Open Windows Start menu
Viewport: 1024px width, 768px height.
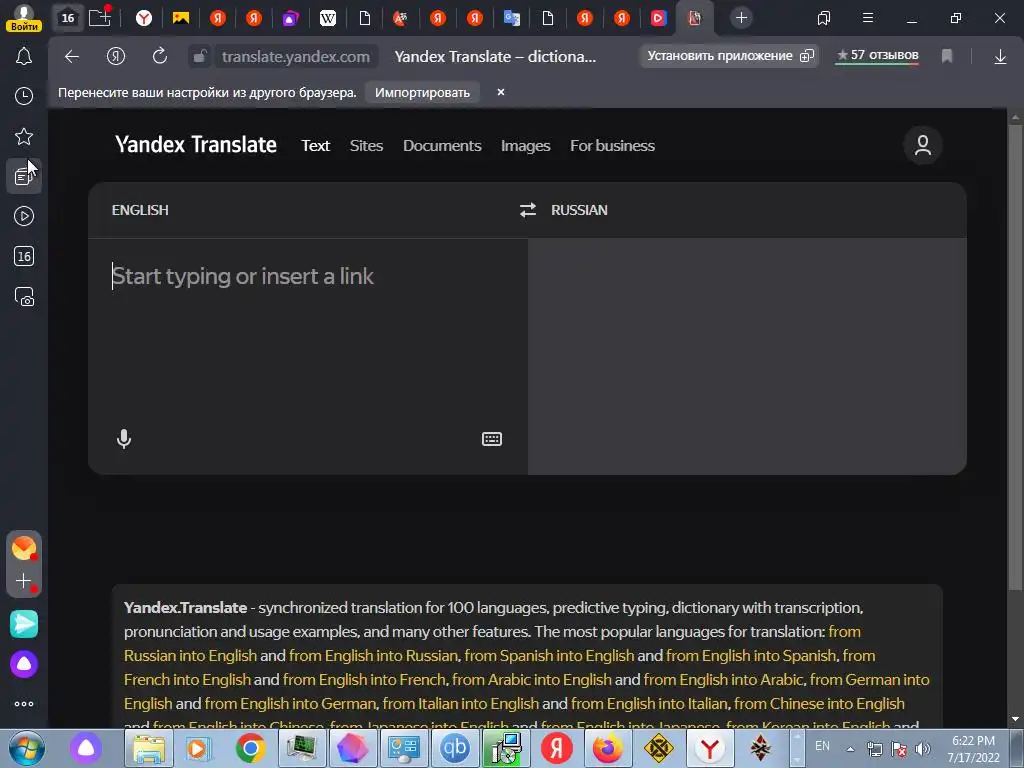pyautogui.click(x=26, y=748)
